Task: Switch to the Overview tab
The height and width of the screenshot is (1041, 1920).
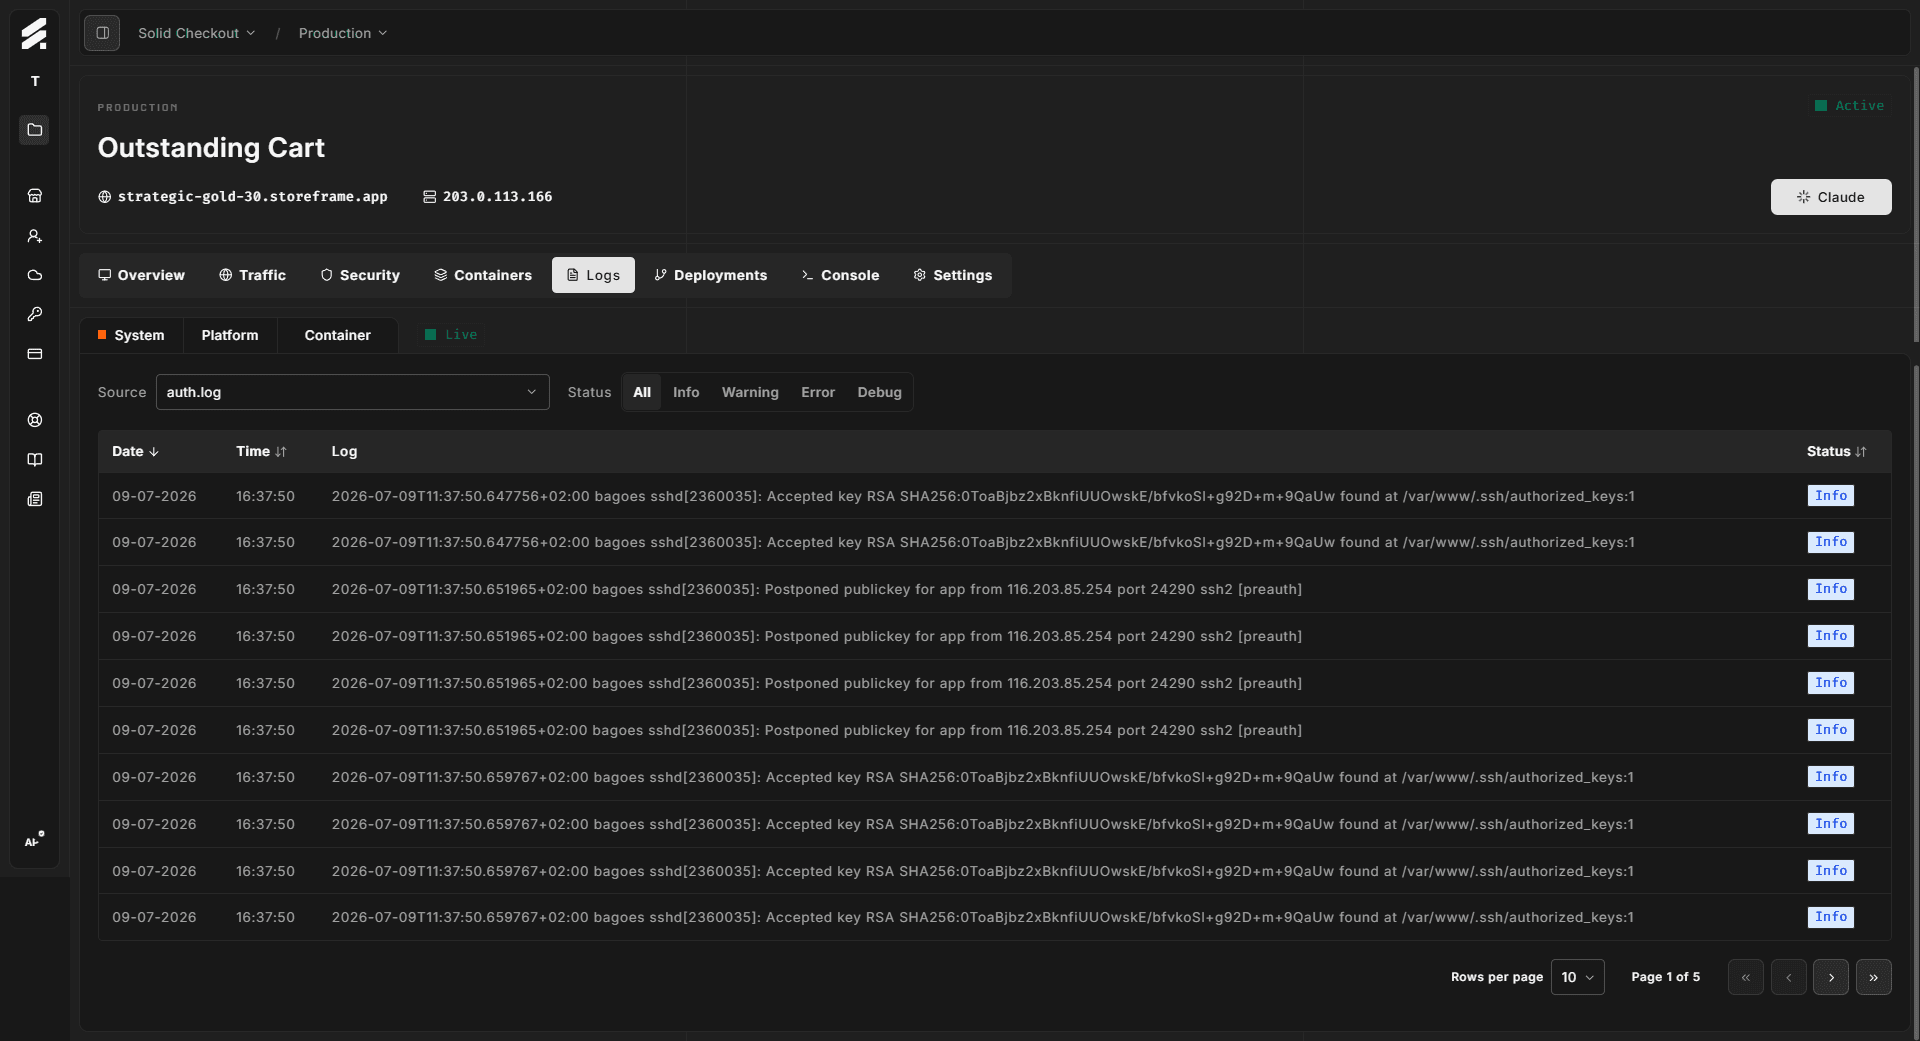Action: 141,275
